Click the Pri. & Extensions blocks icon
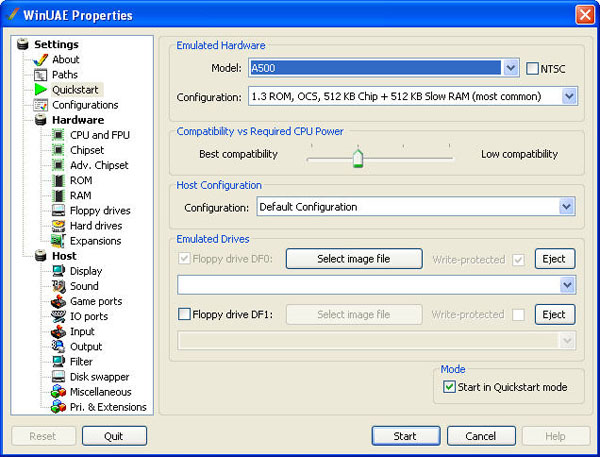Screen dimensions: 600x457 click(x=58, y=406)
